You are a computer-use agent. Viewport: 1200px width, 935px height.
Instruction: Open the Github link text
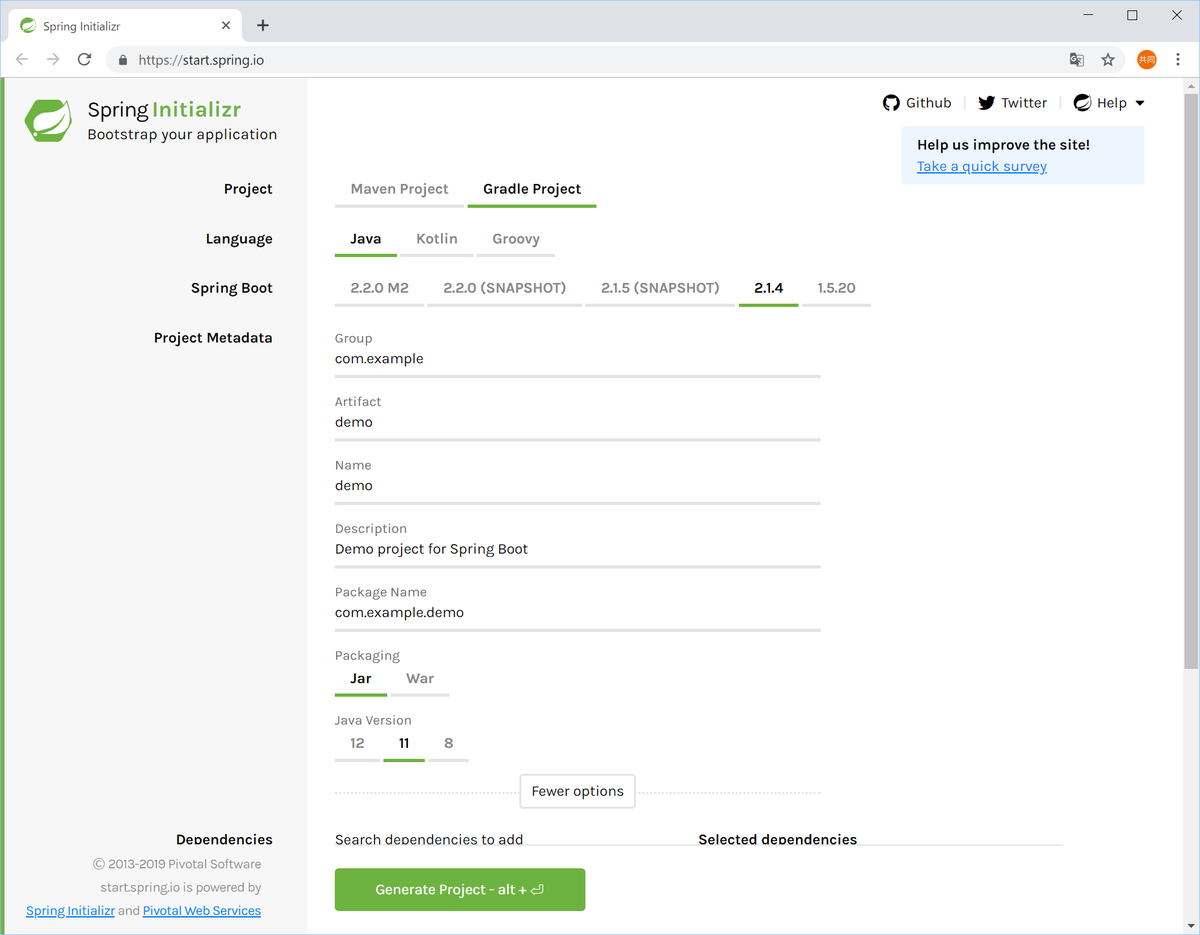point(928,103)
